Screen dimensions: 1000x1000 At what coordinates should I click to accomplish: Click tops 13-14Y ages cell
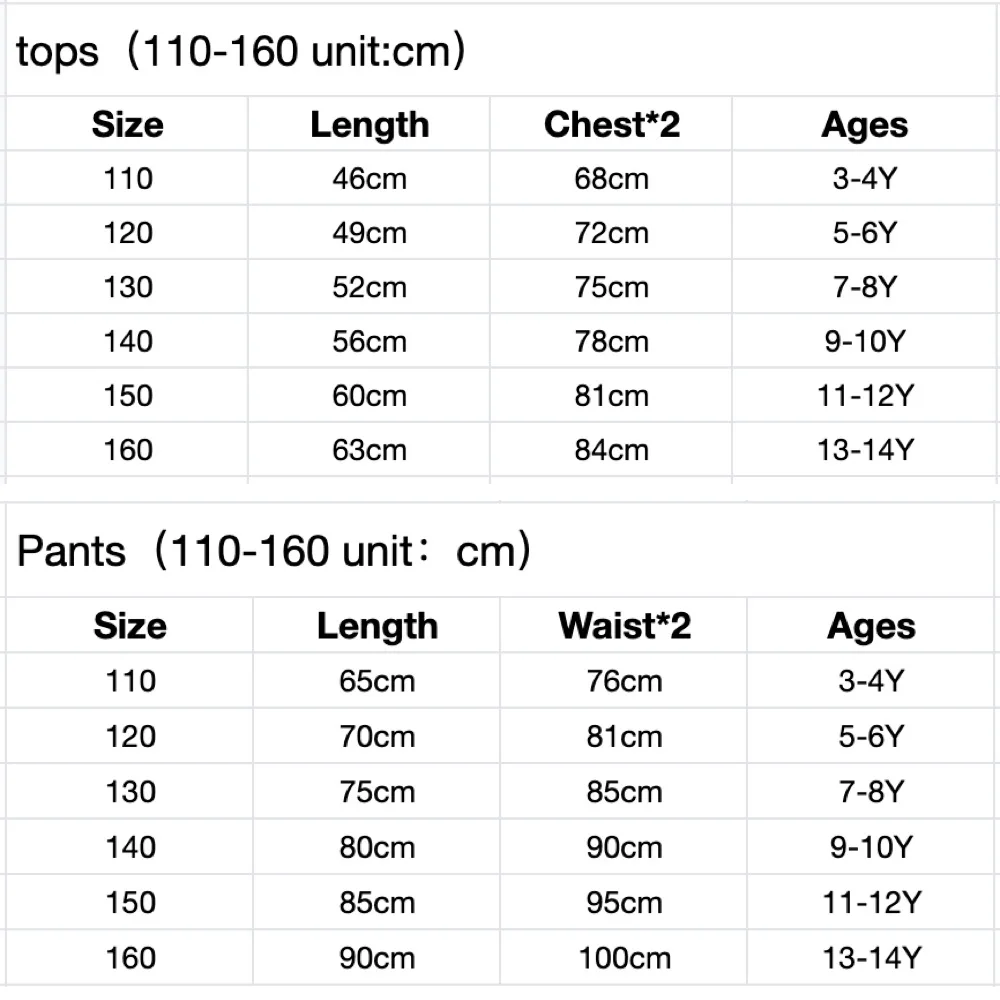click(x=864, y=449)
